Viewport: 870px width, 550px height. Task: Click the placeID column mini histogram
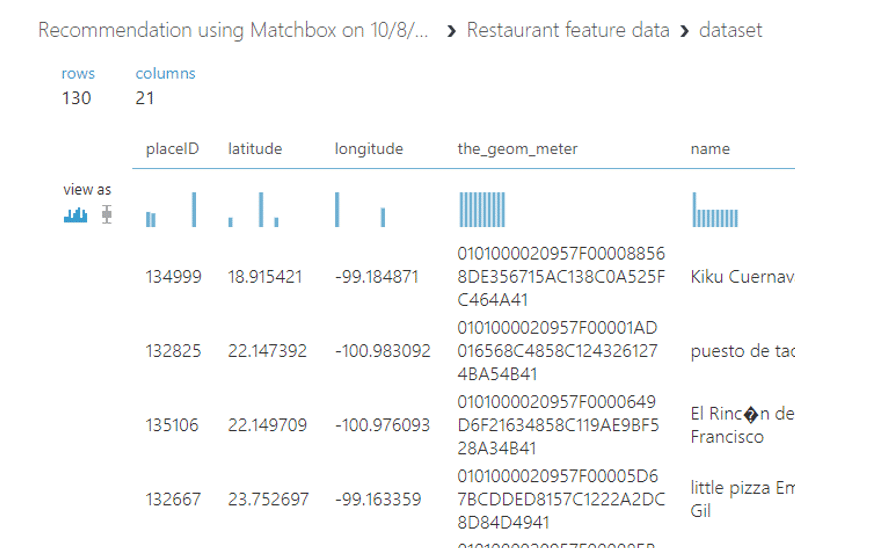[171, 210]
